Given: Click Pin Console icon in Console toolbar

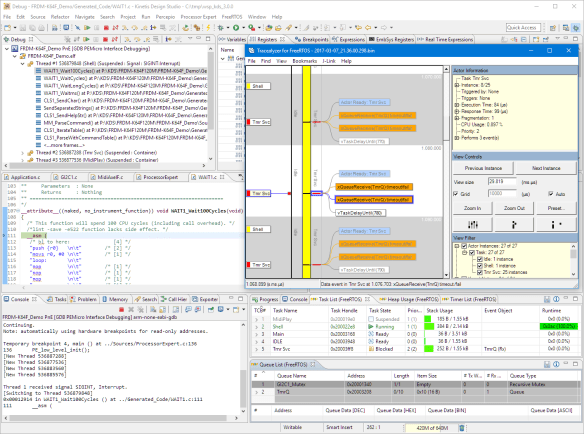Looking at the screenshot, I should click(211, 310).
